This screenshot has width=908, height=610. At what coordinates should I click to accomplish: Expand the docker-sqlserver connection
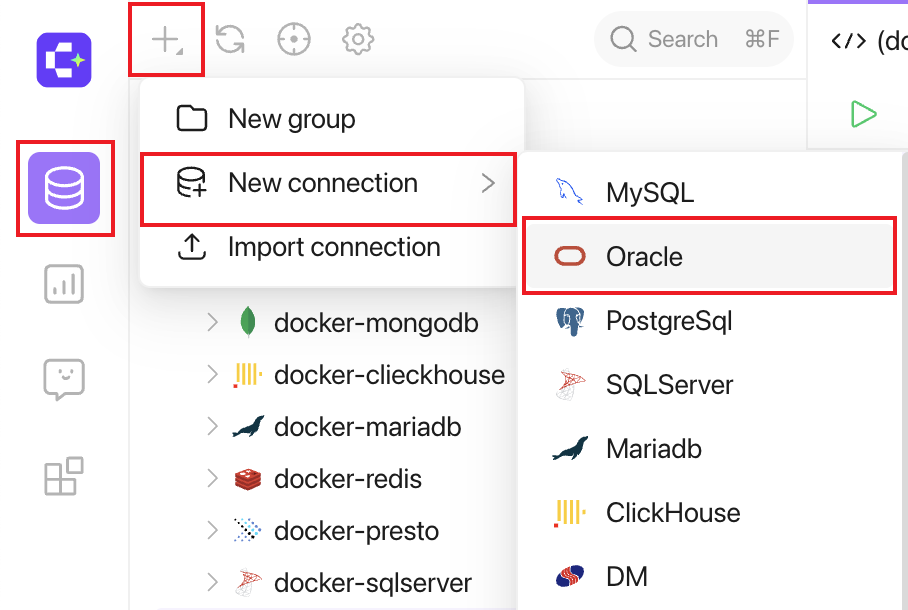pyautogui.click(x=213, y=583)
